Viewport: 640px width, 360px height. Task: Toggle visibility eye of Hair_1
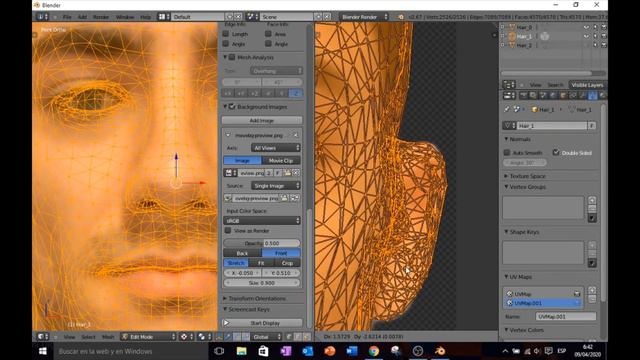[x=586, y=36]
